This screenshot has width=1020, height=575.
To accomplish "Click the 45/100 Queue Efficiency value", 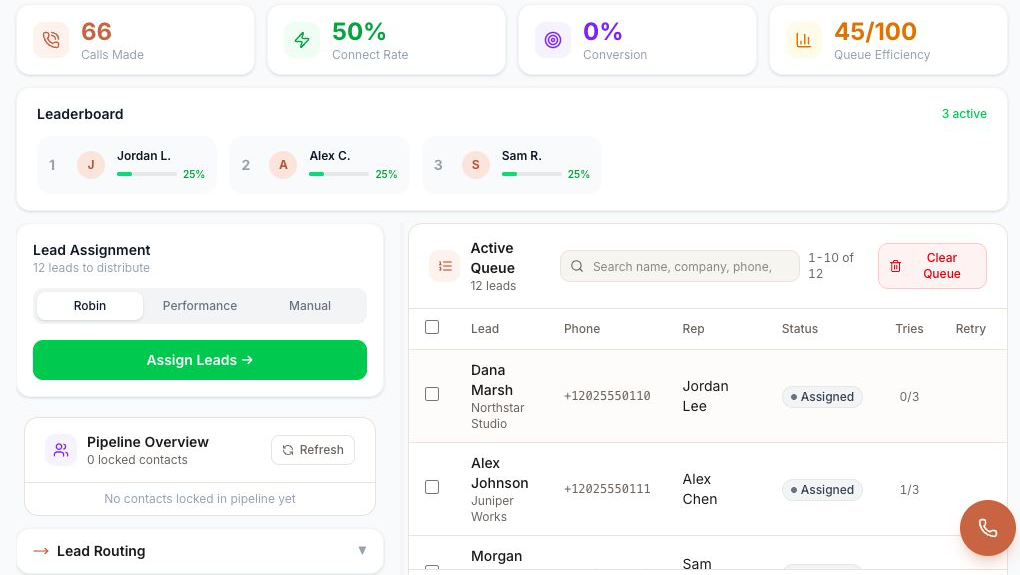I will (876, 31).
